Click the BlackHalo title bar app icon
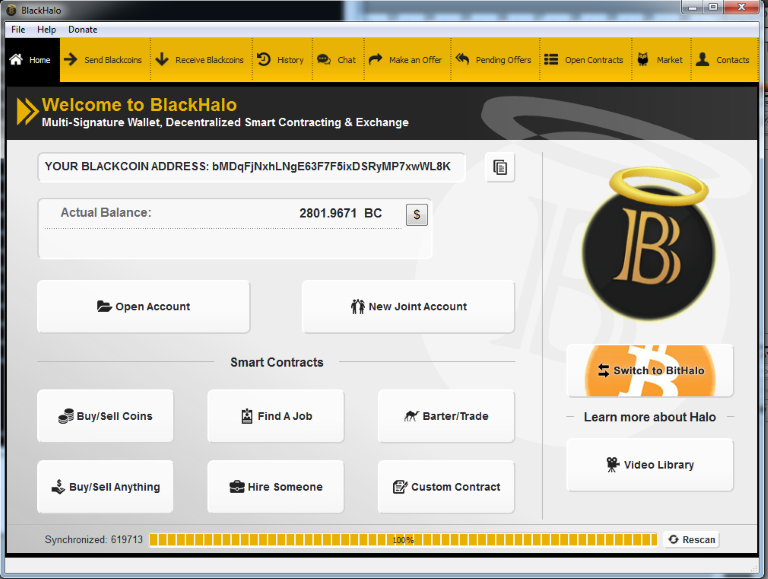Image resolution: width=768 pixels, height=579 pixels. (x=11, y=10)
